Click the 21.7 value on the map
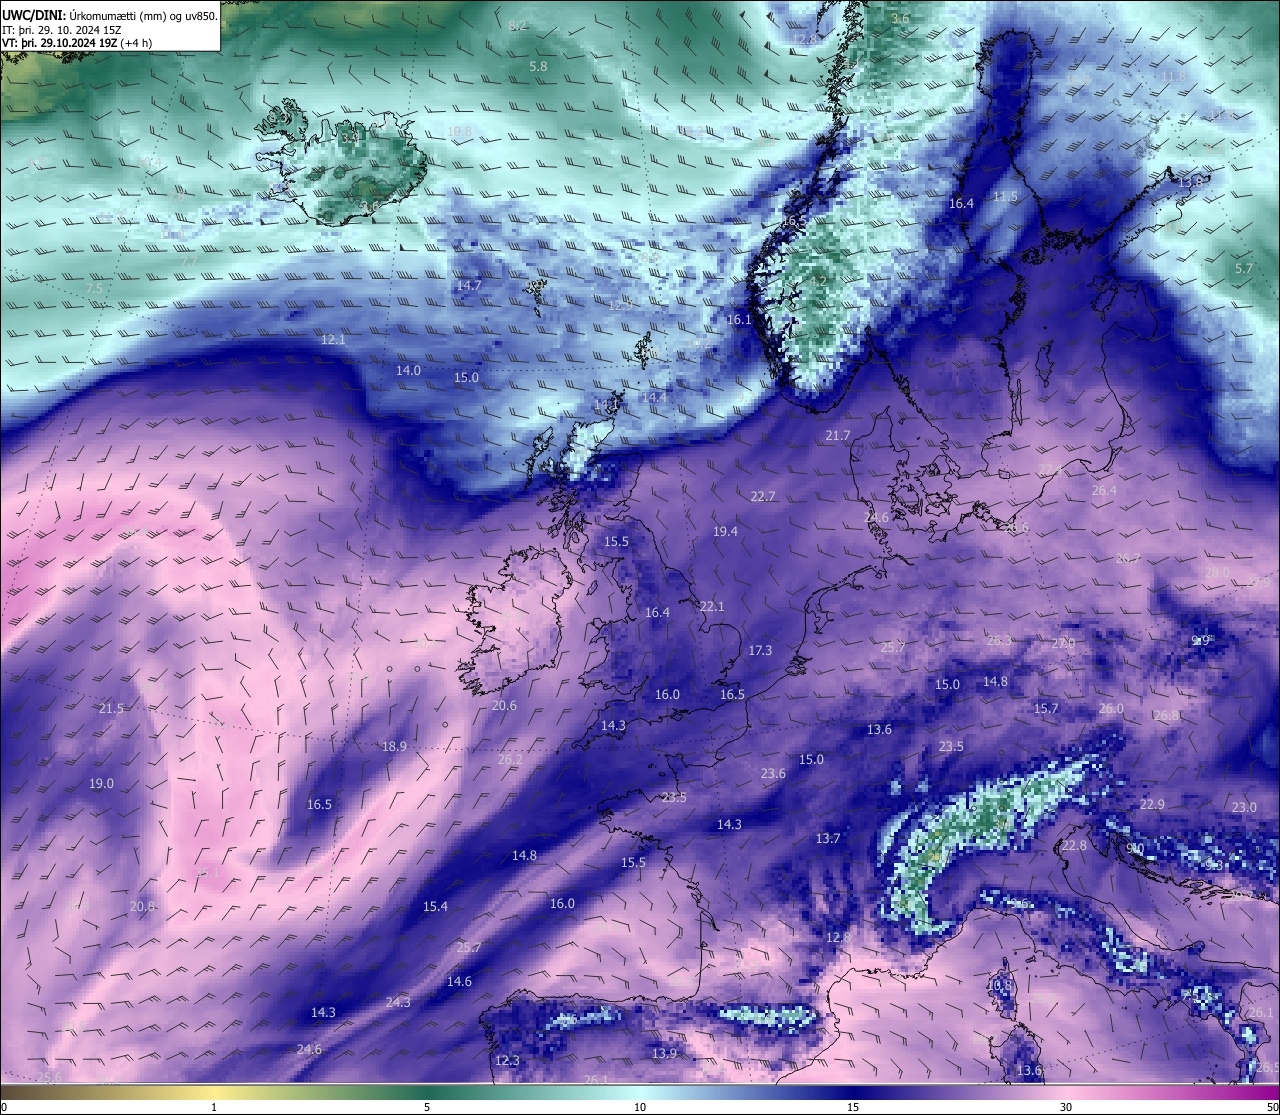Image resolution: width=1280 pixels, height=1115 pixels. [x=838, y=436]
